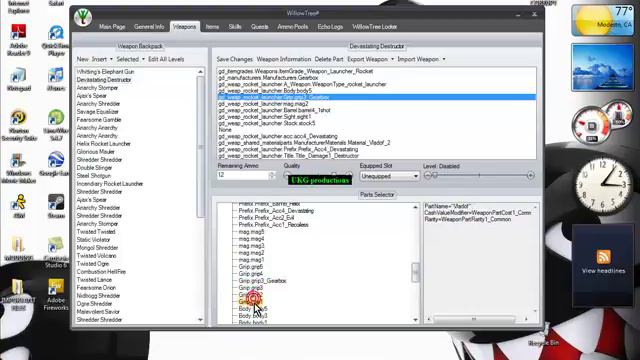Switch to the Items tab
This screenshot has height=360, width=640.
[212, 27]
